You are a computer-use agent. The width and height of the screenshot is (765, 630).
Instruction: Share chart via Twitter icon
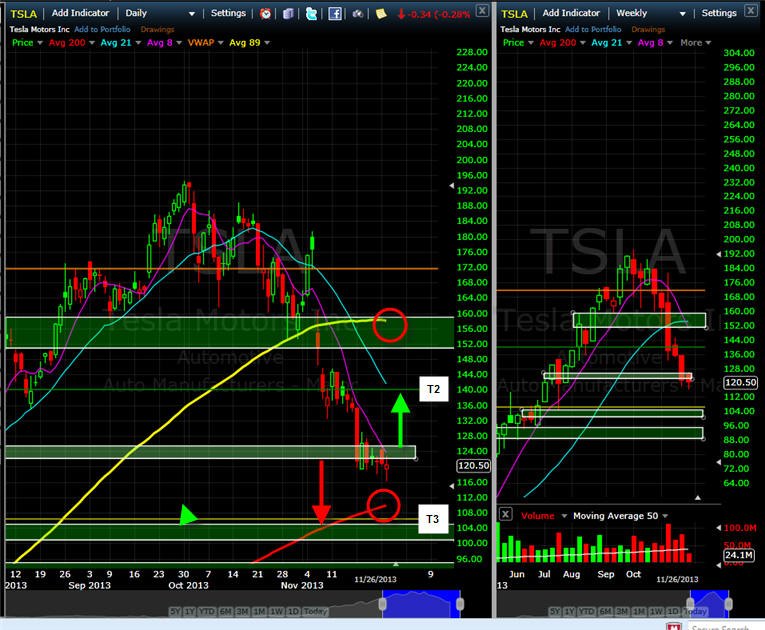point(311,13)
